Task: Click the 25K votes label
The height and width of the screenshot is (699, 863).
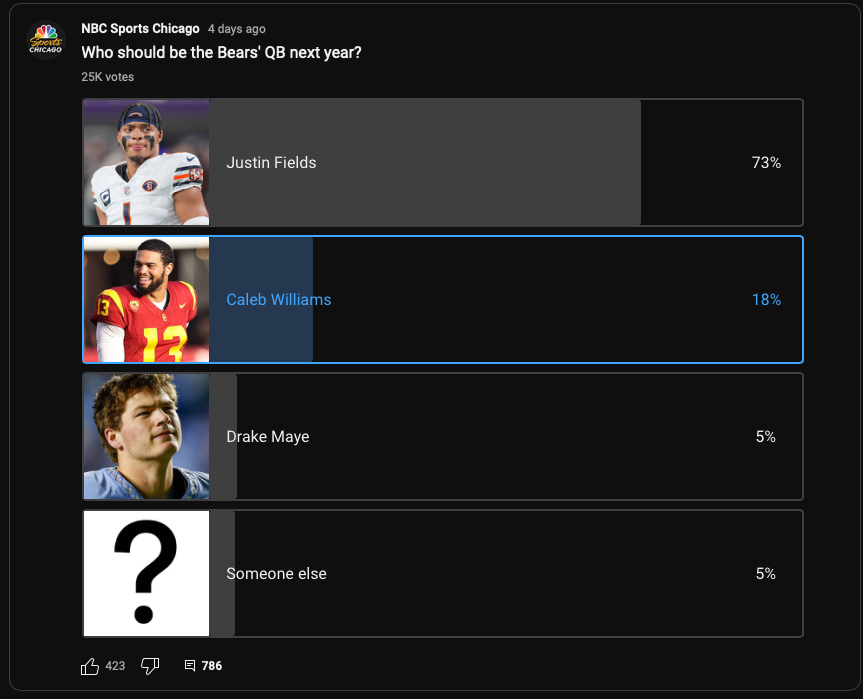Action: coord(108,77)
